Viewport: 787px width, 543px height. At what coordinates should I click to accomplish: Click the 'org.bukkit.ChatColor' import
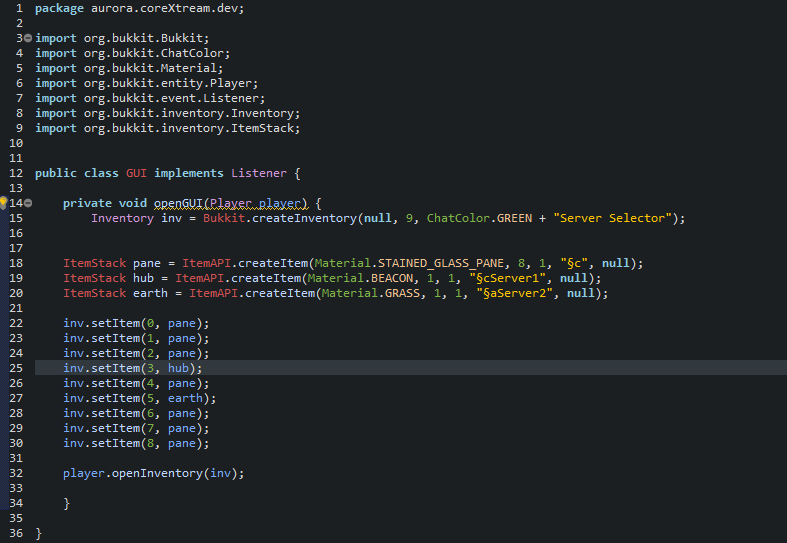(x=154, y=53)
